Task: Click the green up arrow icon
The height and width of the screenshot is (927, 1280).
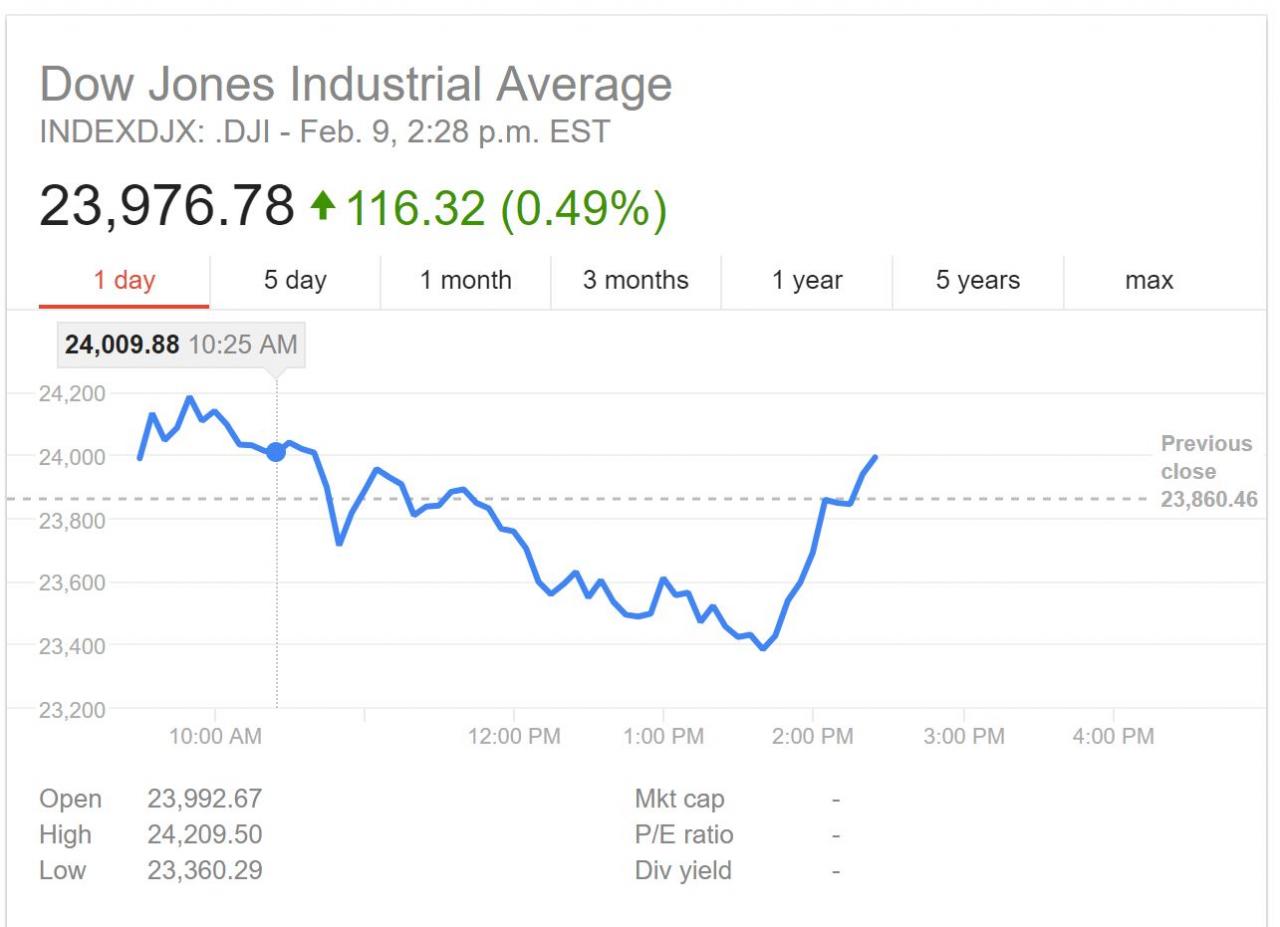Action: click(322, 205)
